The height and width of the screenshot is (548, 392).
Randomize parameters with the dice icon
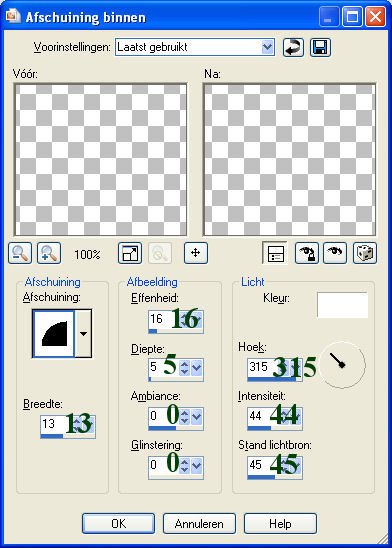365,253
